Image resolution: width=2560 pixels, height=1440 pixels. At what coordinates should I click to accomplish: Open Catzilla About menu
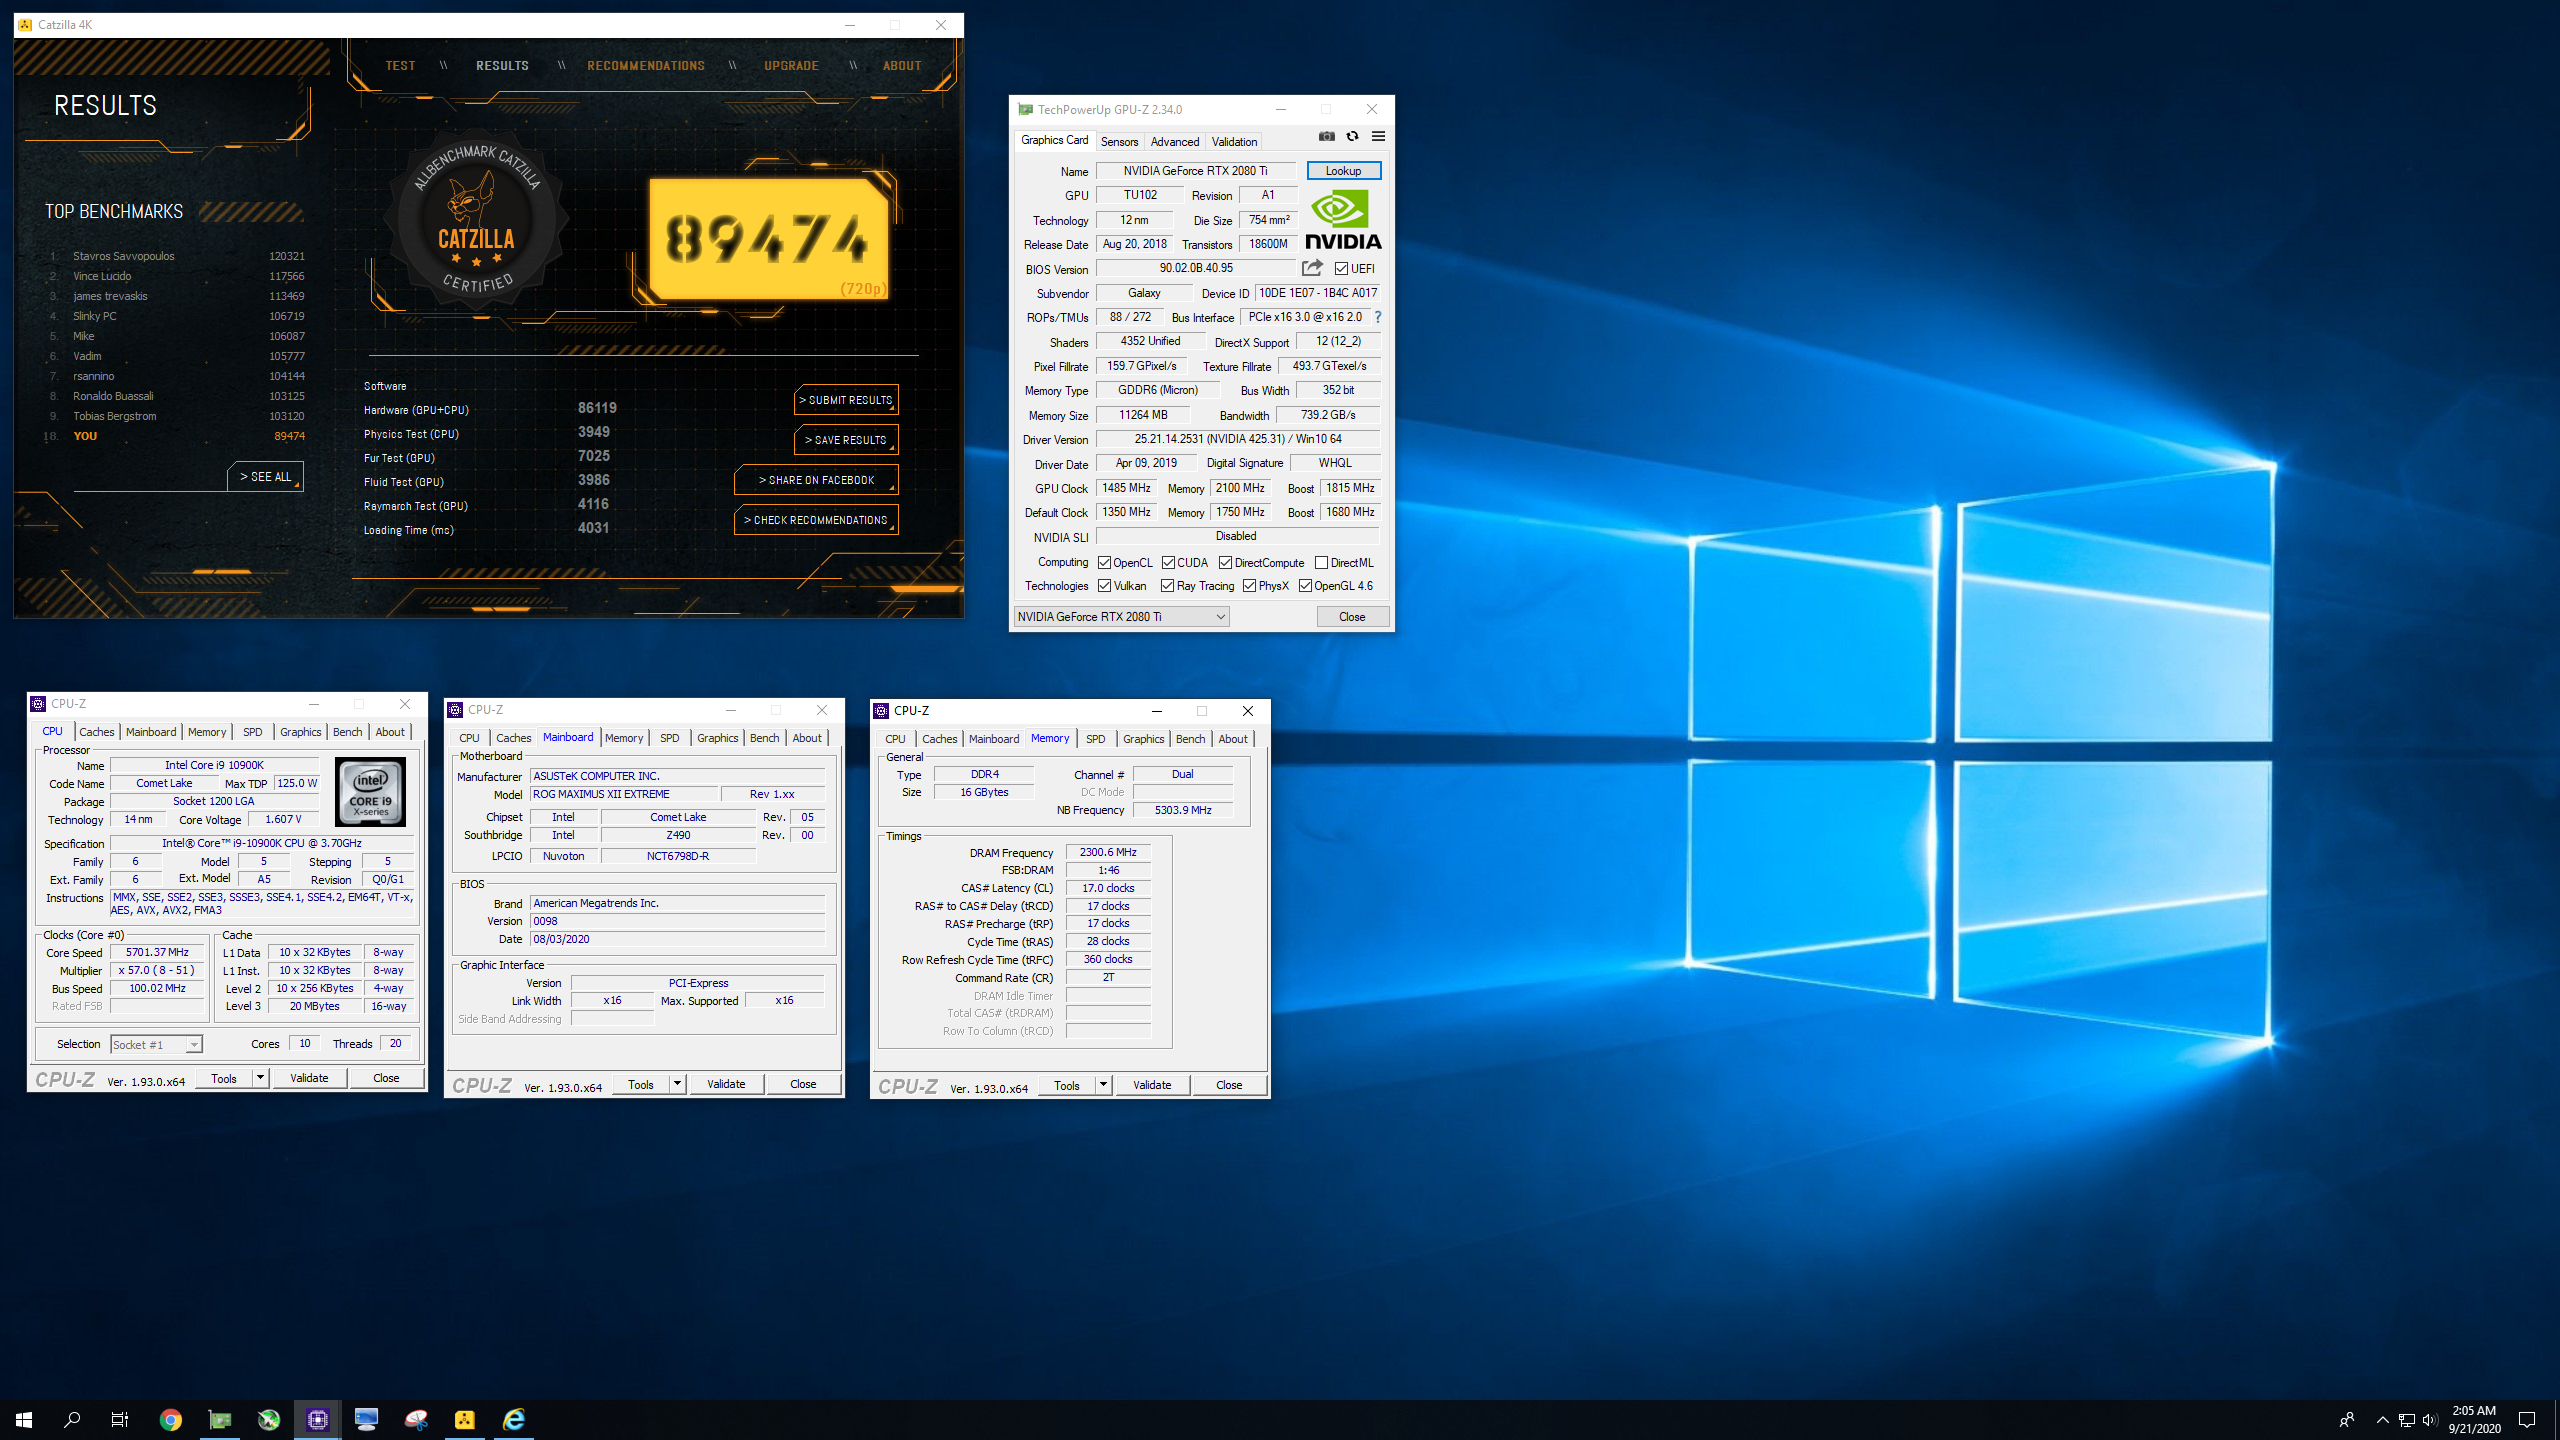point(902,66)
